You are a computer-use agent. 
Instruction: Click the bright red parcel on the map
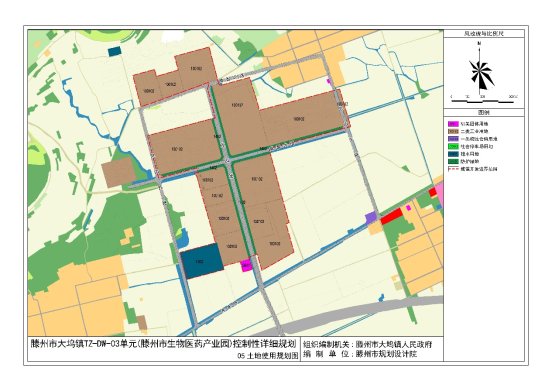tap(392, 216)
